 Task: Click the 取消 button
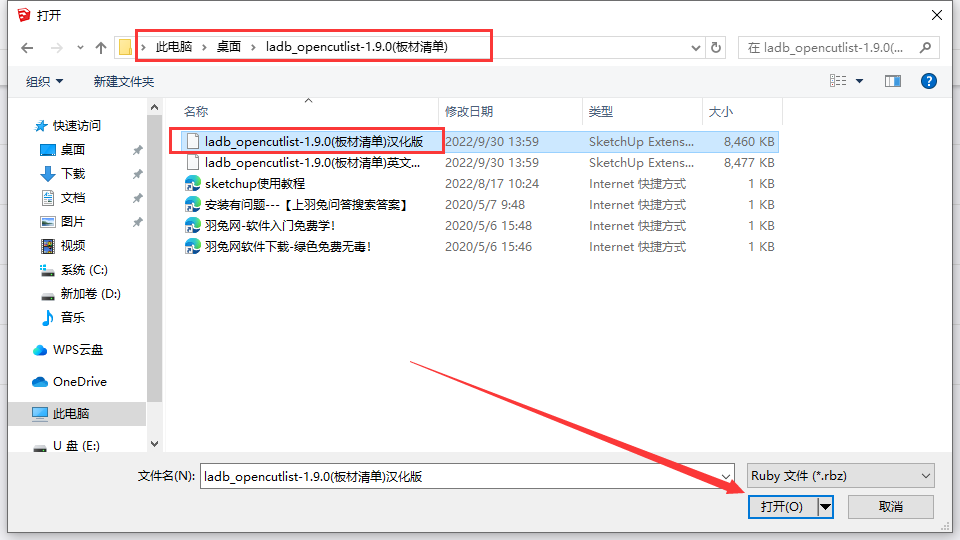pyautogui.click(x=891, y=507)
